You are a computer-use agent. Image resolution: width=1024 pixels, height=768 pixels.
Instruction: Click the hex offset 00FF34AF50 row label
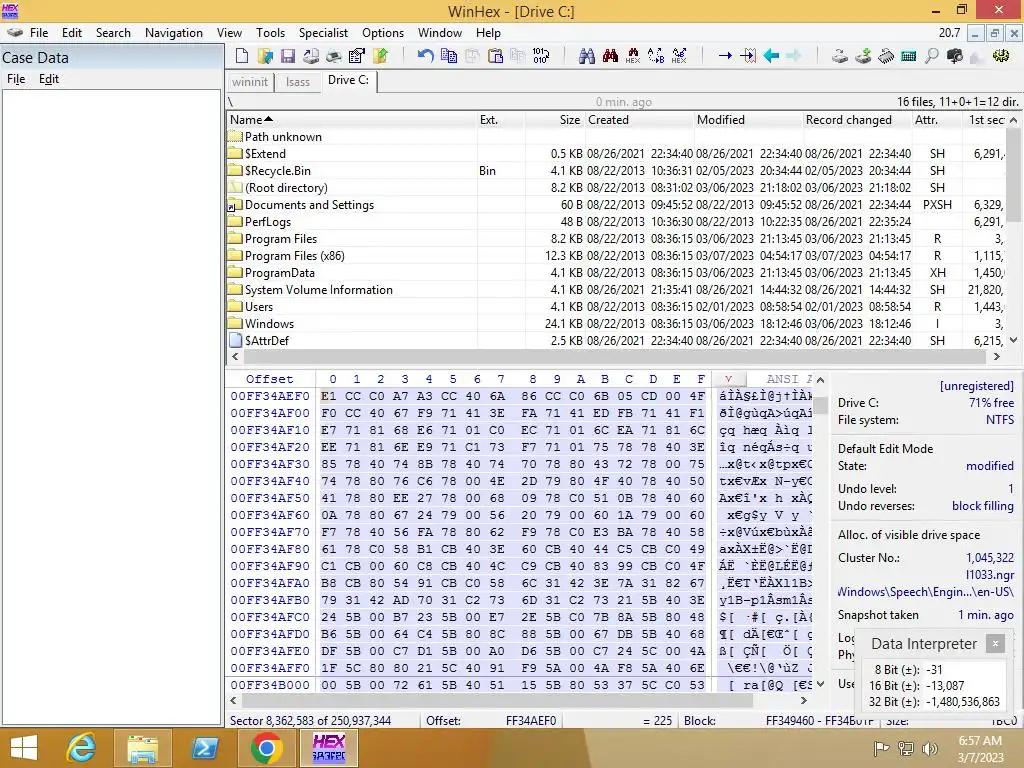[x=270, y=498]
